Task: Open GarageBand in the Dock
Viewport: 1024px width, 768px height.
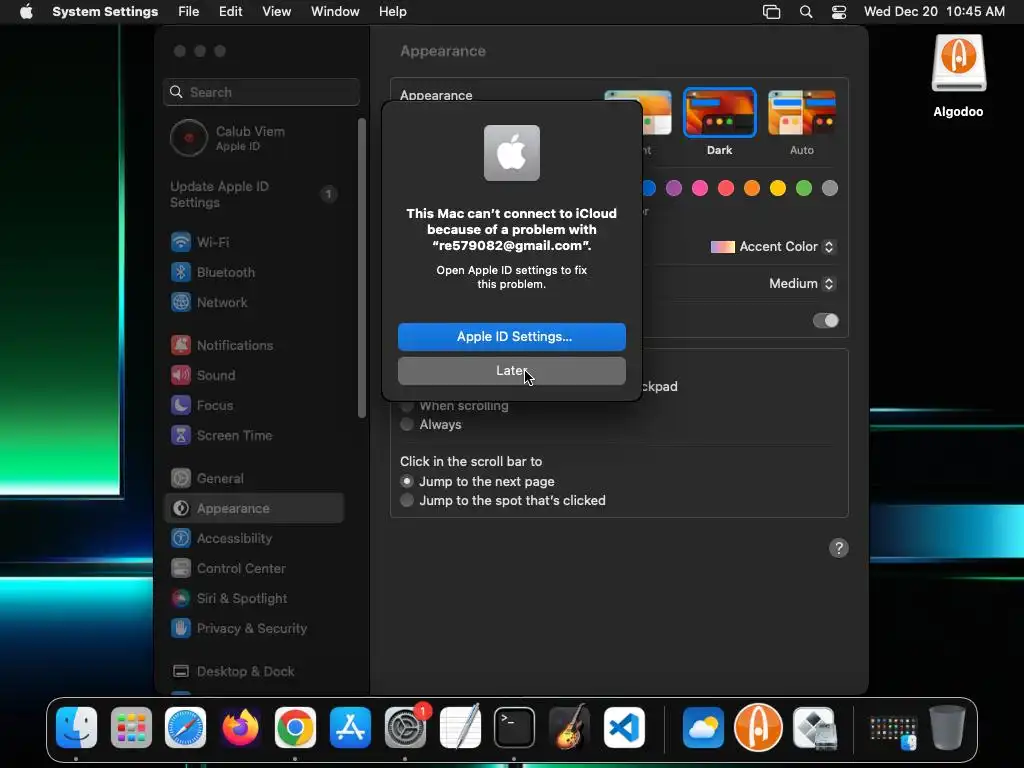Action: coord(569,728)
